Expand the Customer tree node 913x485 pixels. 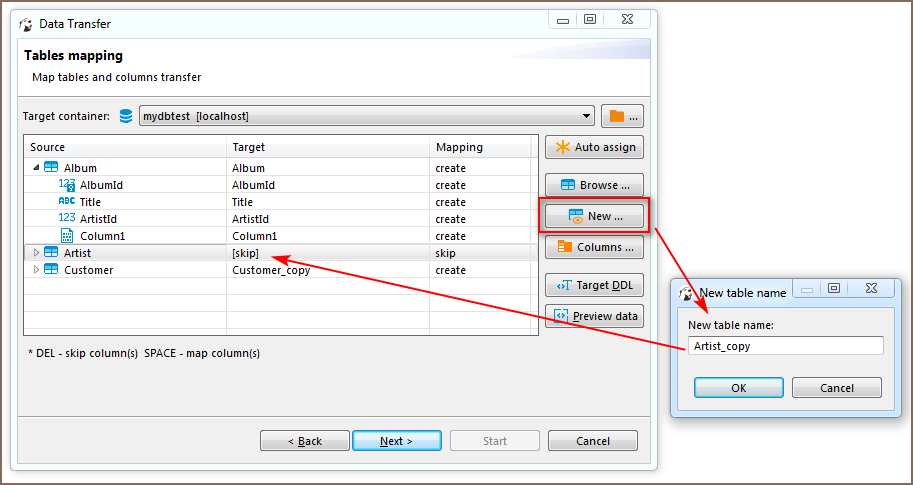(37, 270)
